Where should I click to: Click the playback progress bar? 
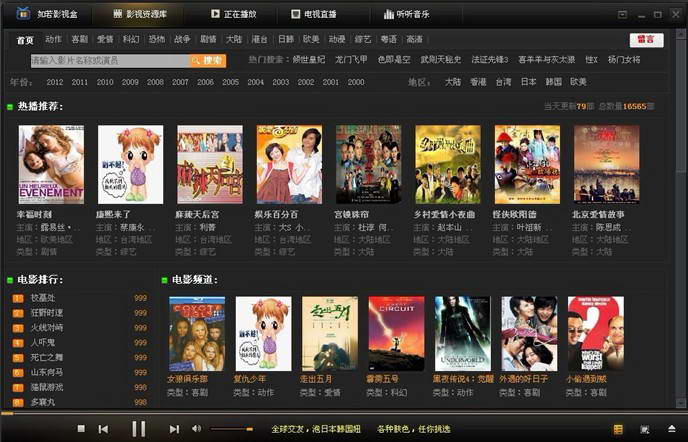pos(344,413)
